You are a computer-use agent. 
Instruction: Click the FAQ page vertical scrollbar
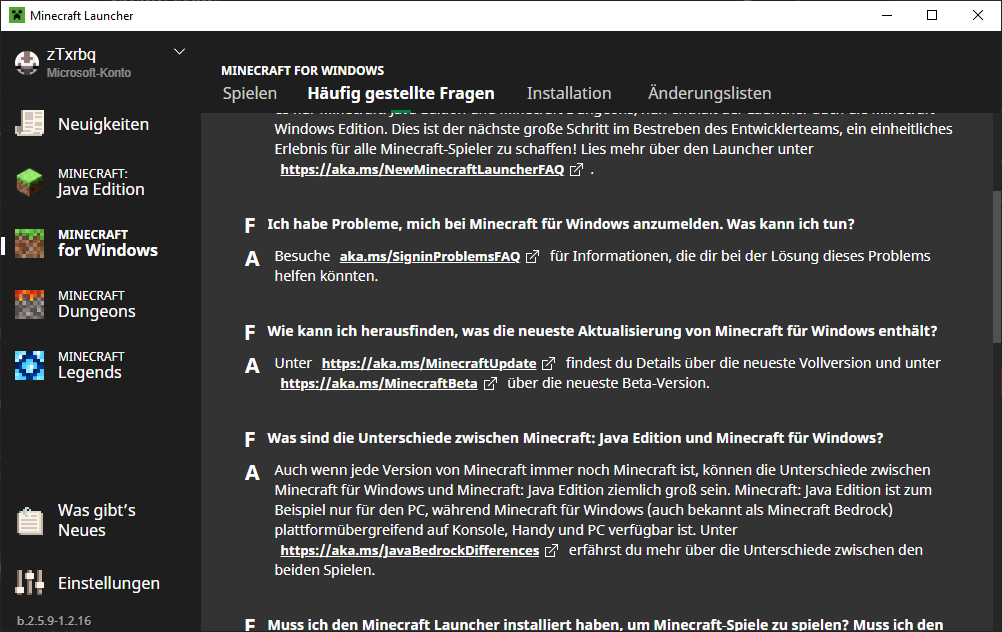pyautogui.click(x=997, y=267)
